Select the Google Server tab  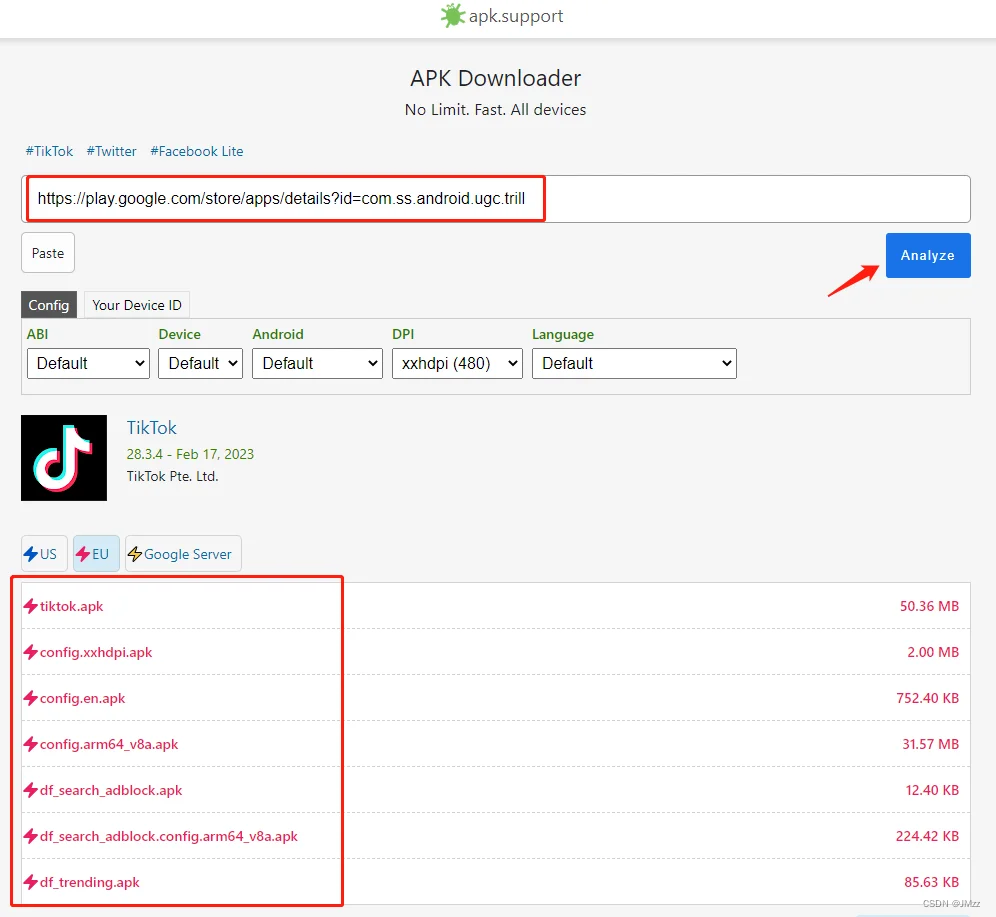[183, 554]
